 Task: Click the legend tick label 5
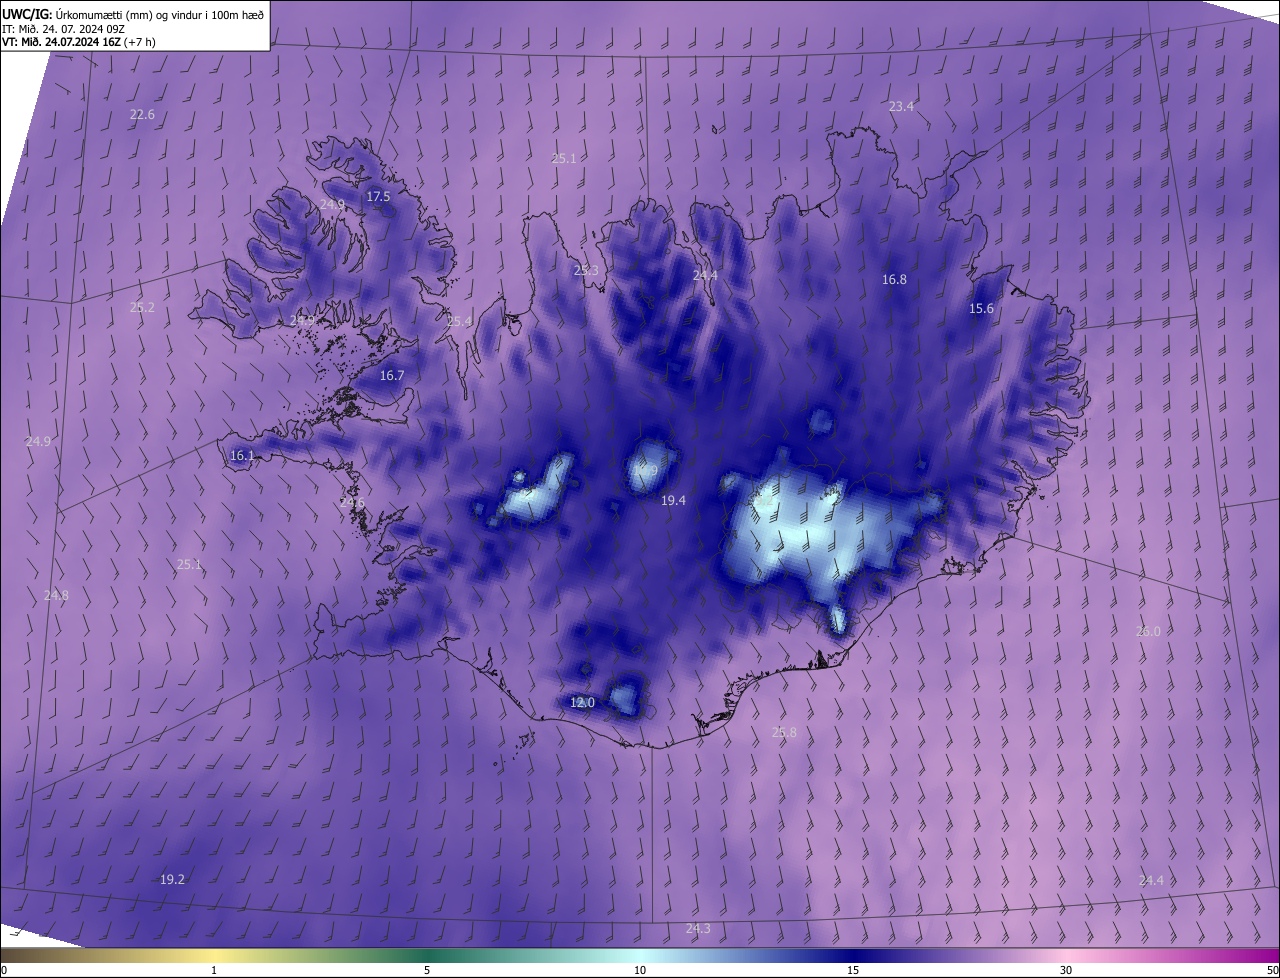[427, 971]
